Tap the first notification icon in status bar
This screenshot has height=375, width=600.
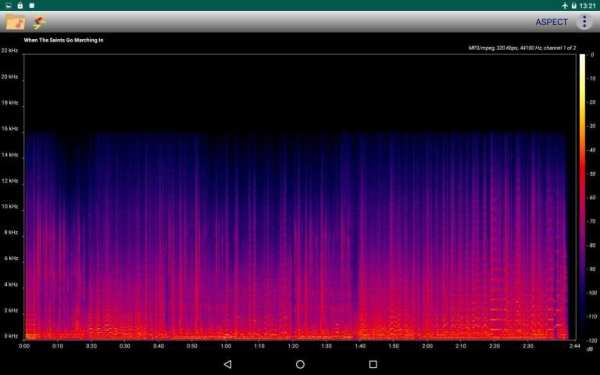click(x=8, y=5)
